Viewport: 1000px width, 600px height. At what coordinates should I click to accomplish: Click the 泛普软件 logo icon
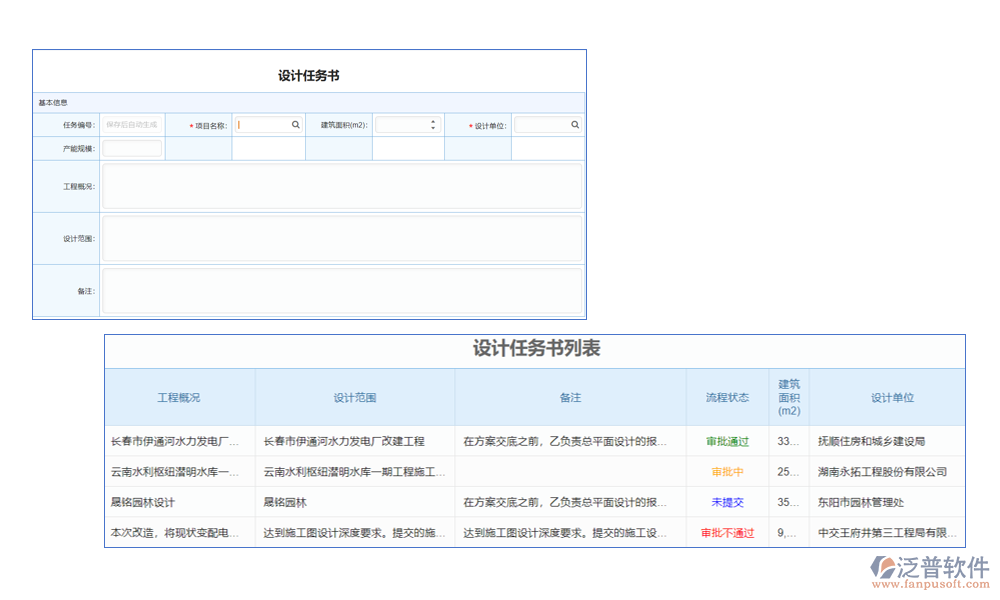click(x=884, y=567)
